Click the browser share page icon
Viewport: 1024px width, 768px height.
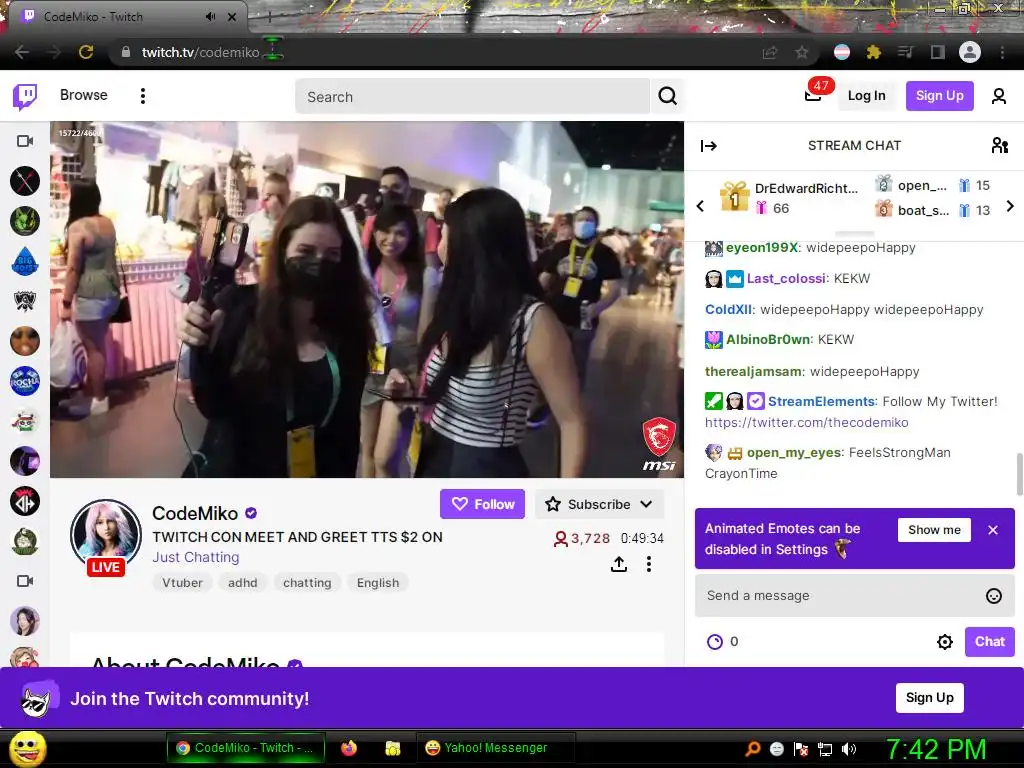770,52
